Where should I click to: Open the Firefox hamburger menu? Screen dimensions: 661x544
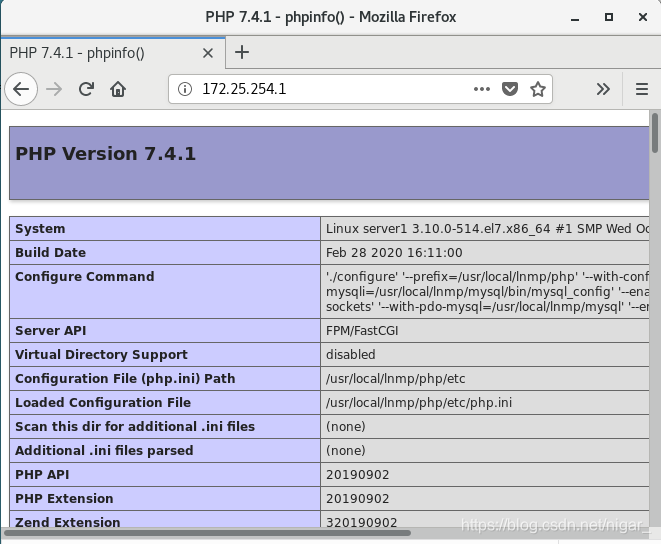[x=642, y=89]
